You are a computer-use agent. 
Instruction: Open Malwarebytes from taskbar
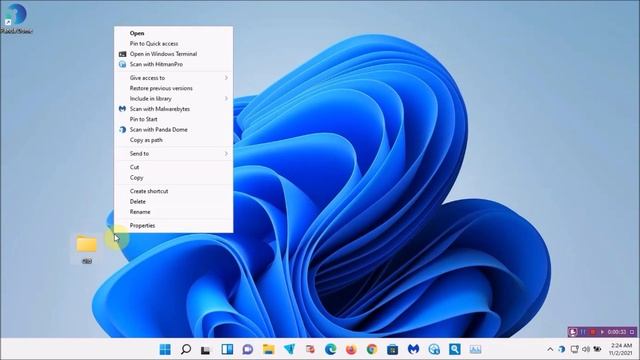pos(413,349)
